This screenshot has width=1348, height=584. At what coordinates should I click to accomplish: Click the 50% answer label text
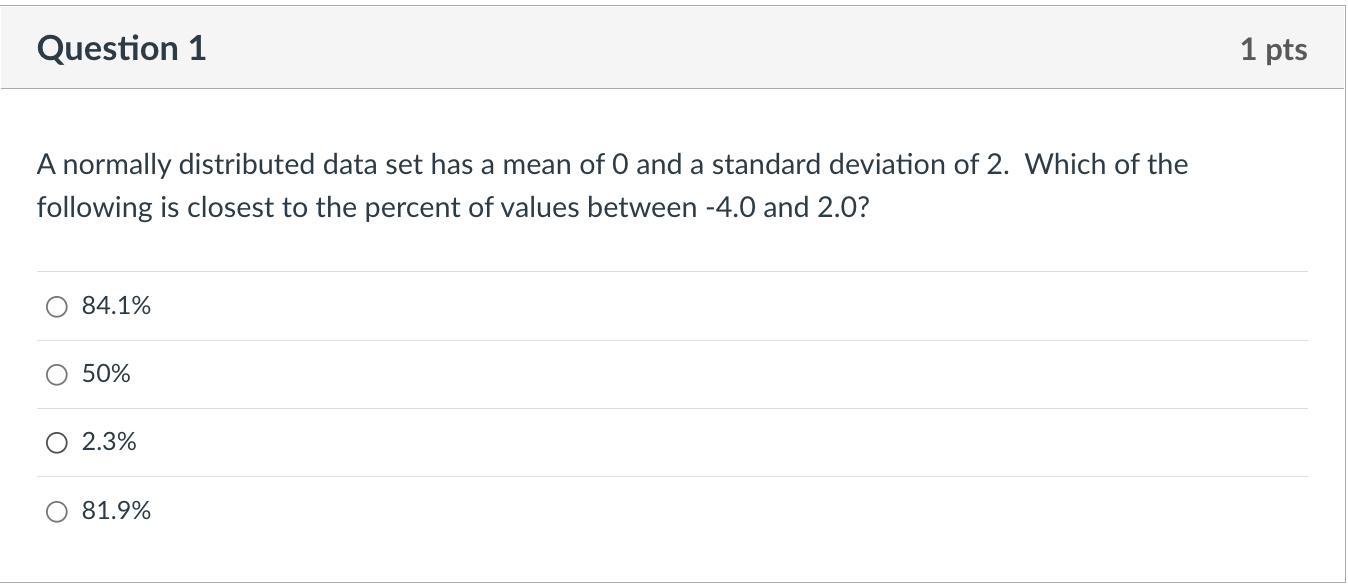(x=106, y=374)
